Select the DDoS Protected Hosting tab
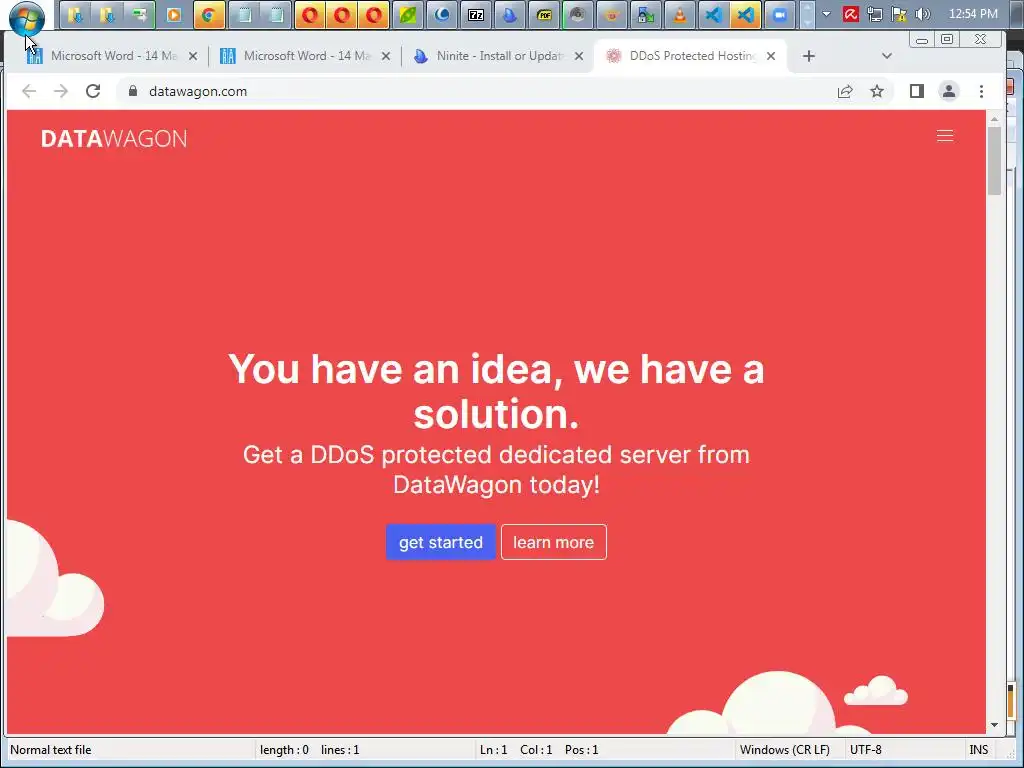 click(692, 56)
